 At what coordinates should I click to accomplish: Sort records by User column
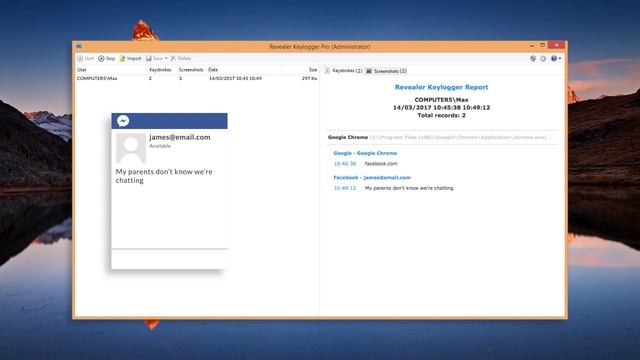82,70
